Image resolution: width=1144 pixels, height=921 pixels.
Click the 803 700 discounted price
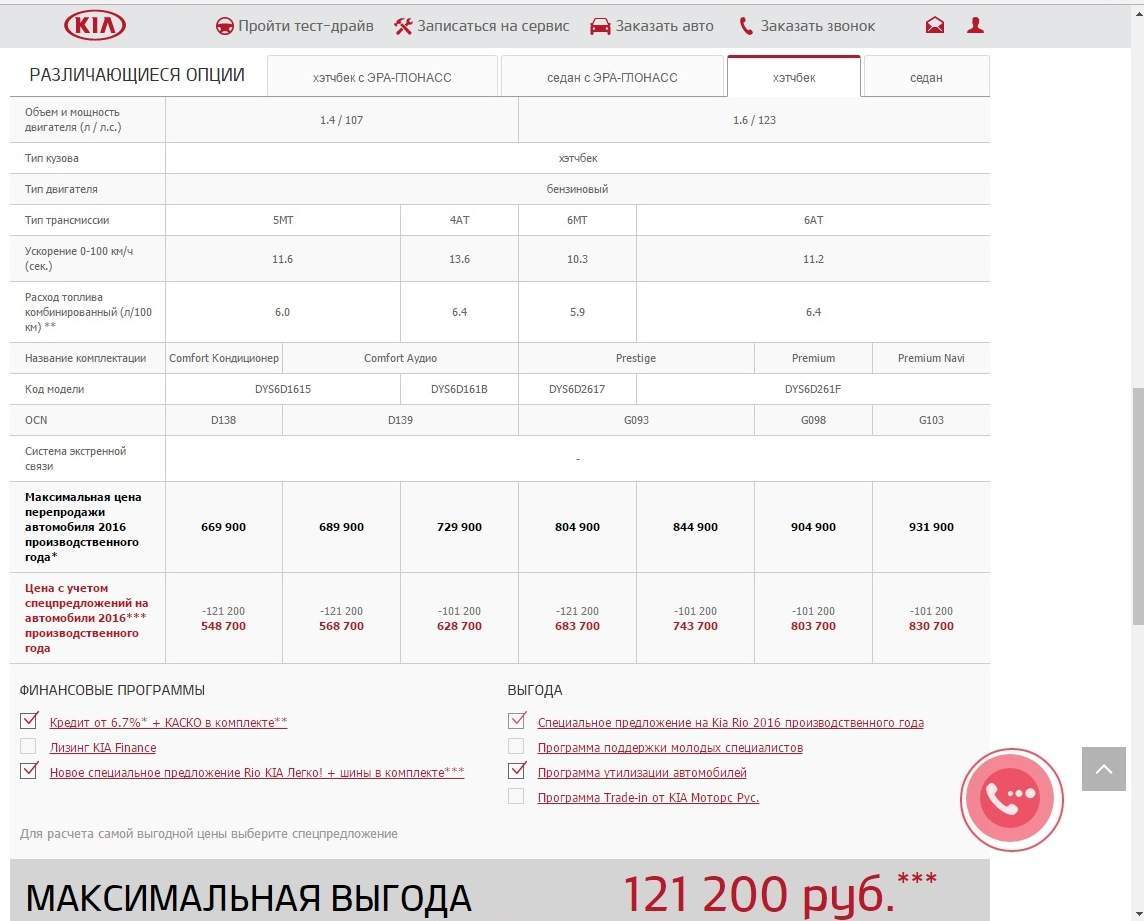(x=813, y=626)
